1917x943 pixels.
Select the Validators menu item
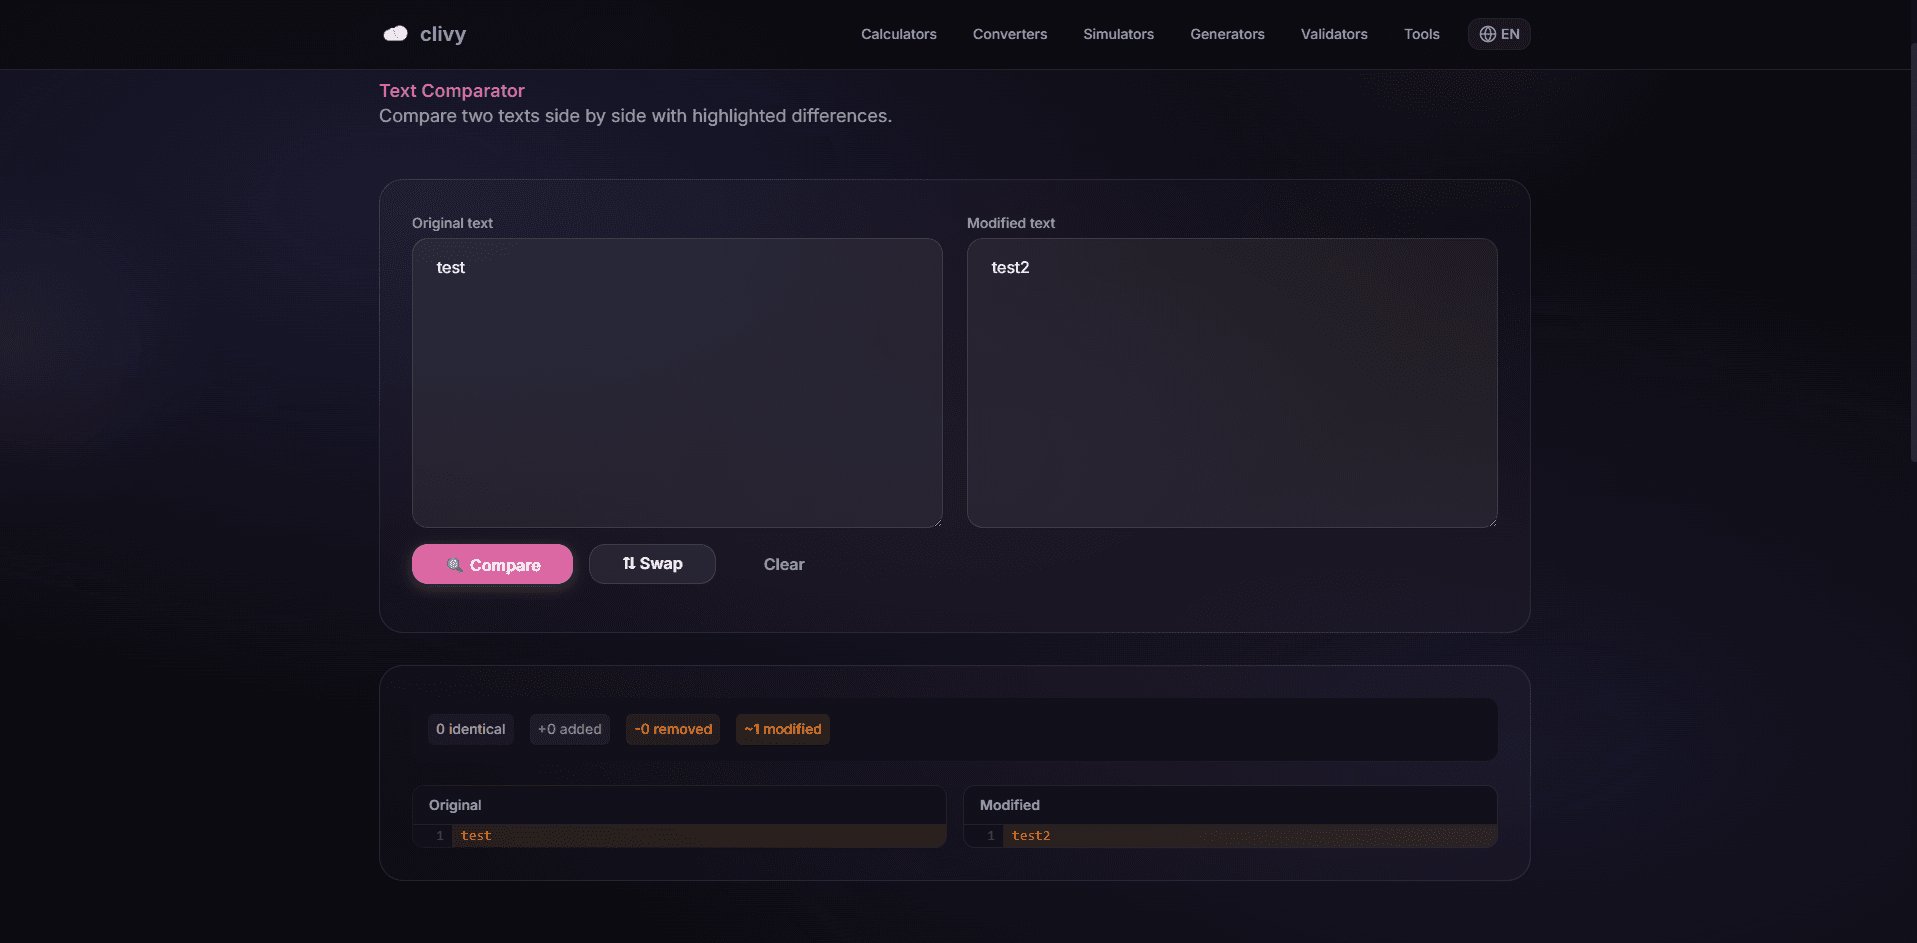(x=1333, y=34)
